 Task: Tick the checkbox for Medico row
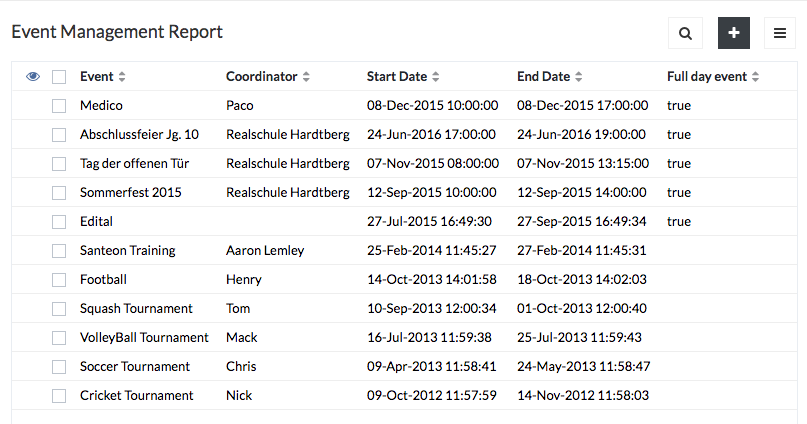[59, 105]
